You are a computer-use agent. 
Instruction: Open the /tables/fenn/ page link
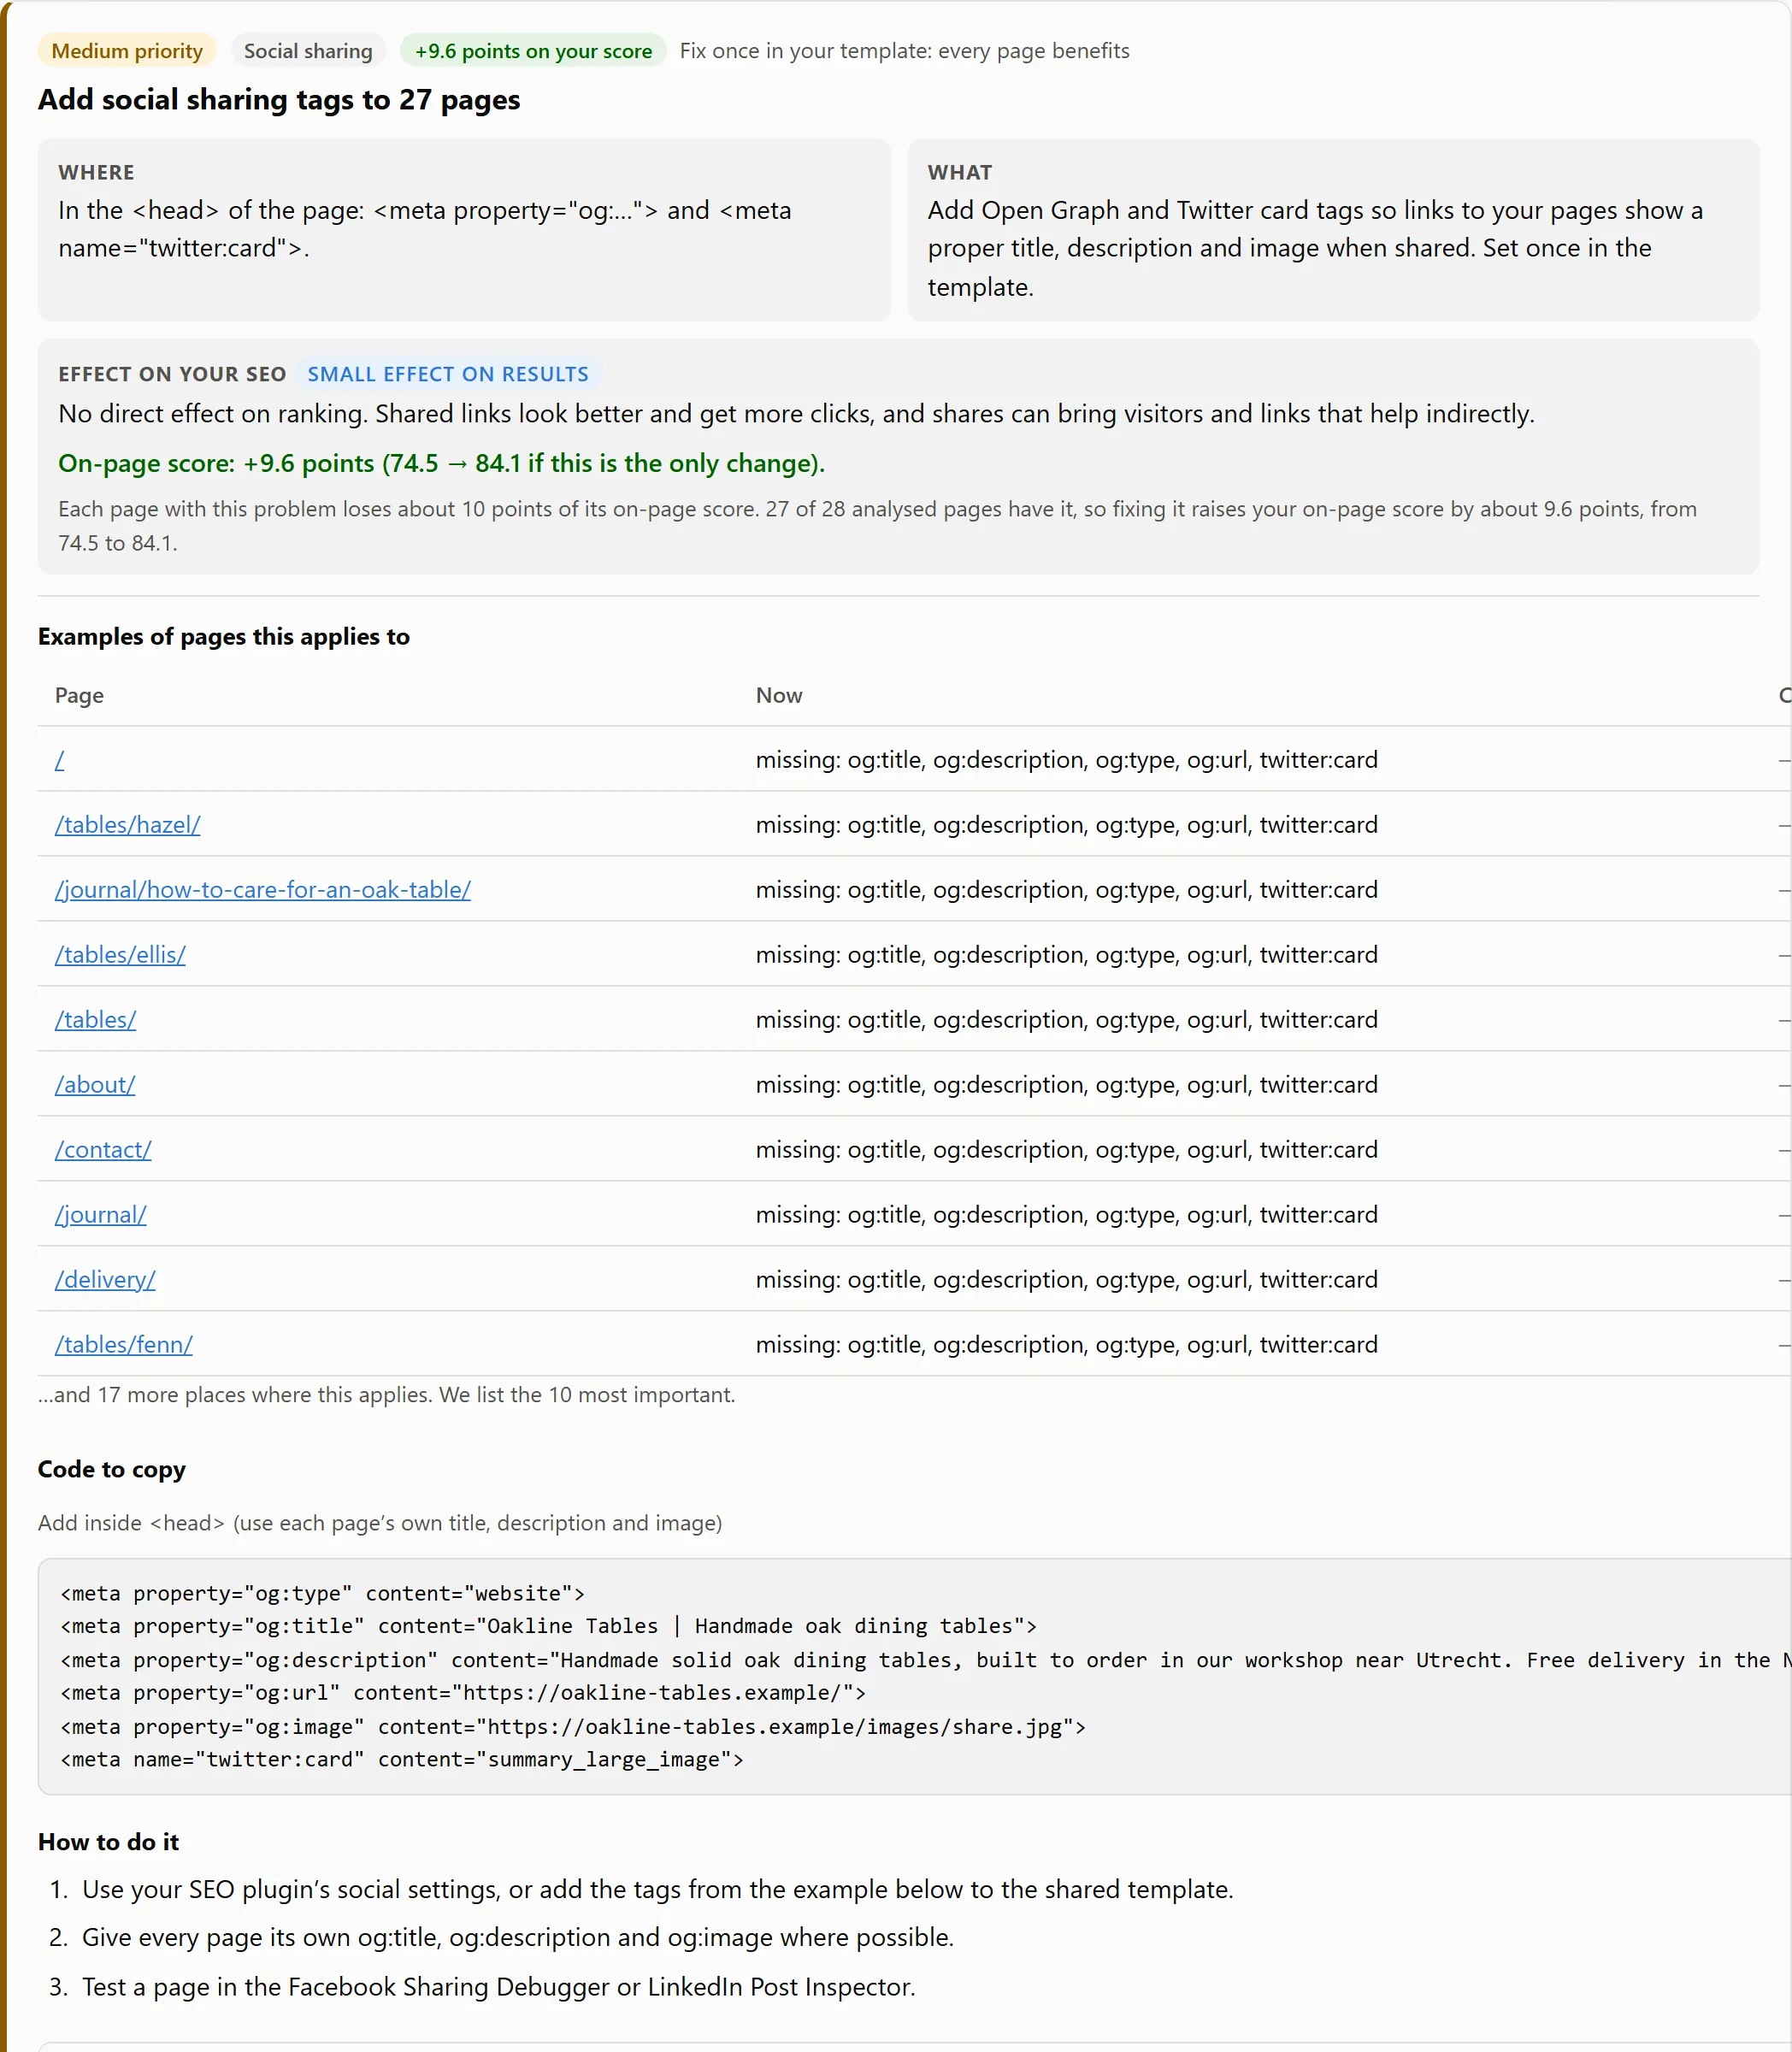click(x=124, y=1345)
